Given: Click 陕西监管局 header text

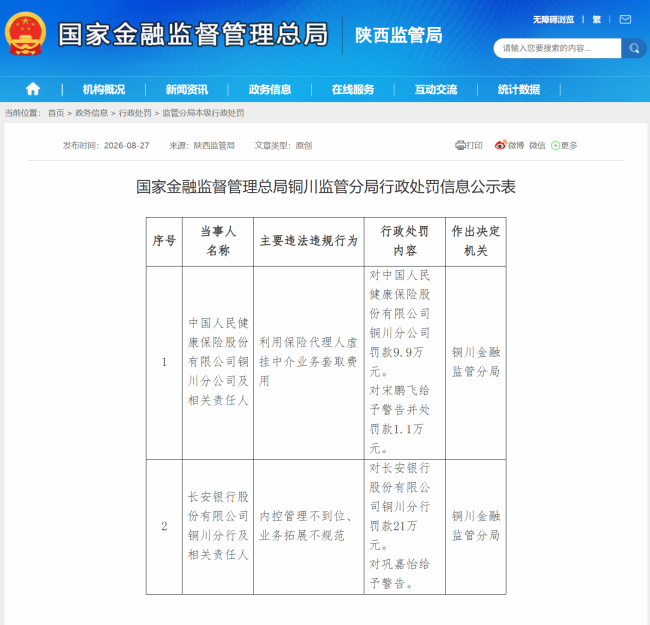Looking at the screenshot, I should [399, 35].
